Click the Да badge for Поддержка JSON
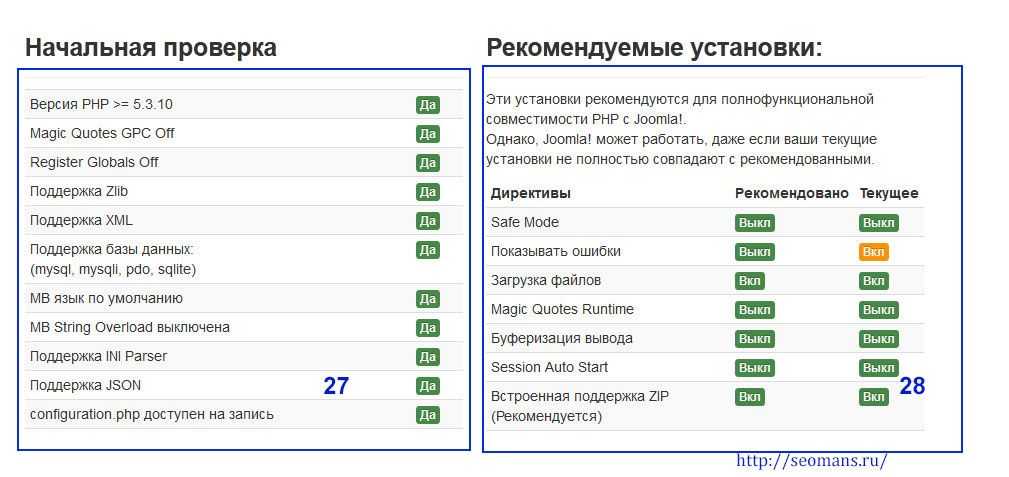The image size is (1009, 477). (427, 385)
